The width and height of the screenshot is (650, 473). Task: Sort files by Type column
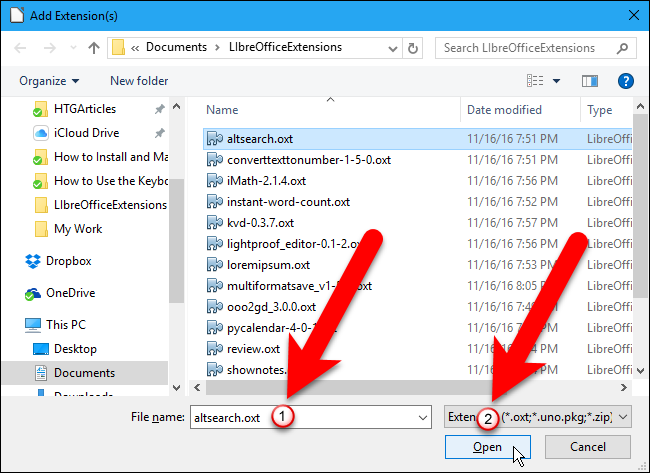click(x=599, y=110)
